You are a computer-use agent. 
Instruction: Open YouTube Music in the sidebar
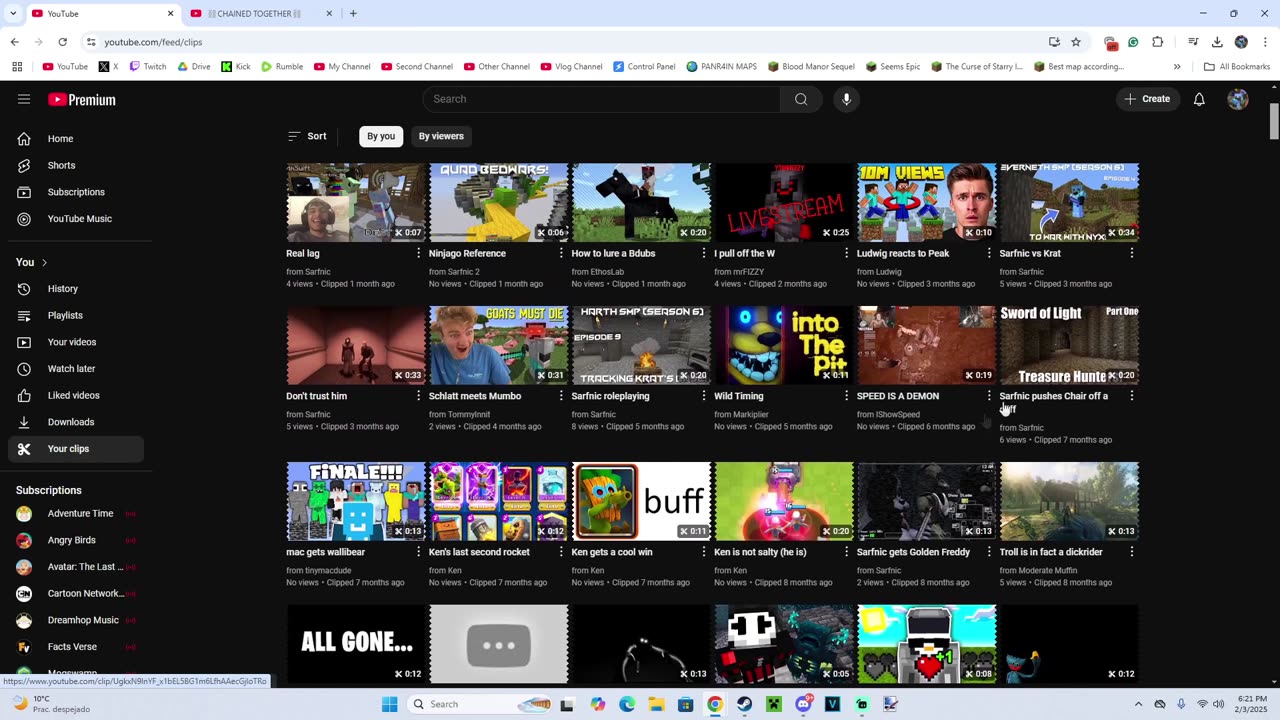[x=76, y=219]
